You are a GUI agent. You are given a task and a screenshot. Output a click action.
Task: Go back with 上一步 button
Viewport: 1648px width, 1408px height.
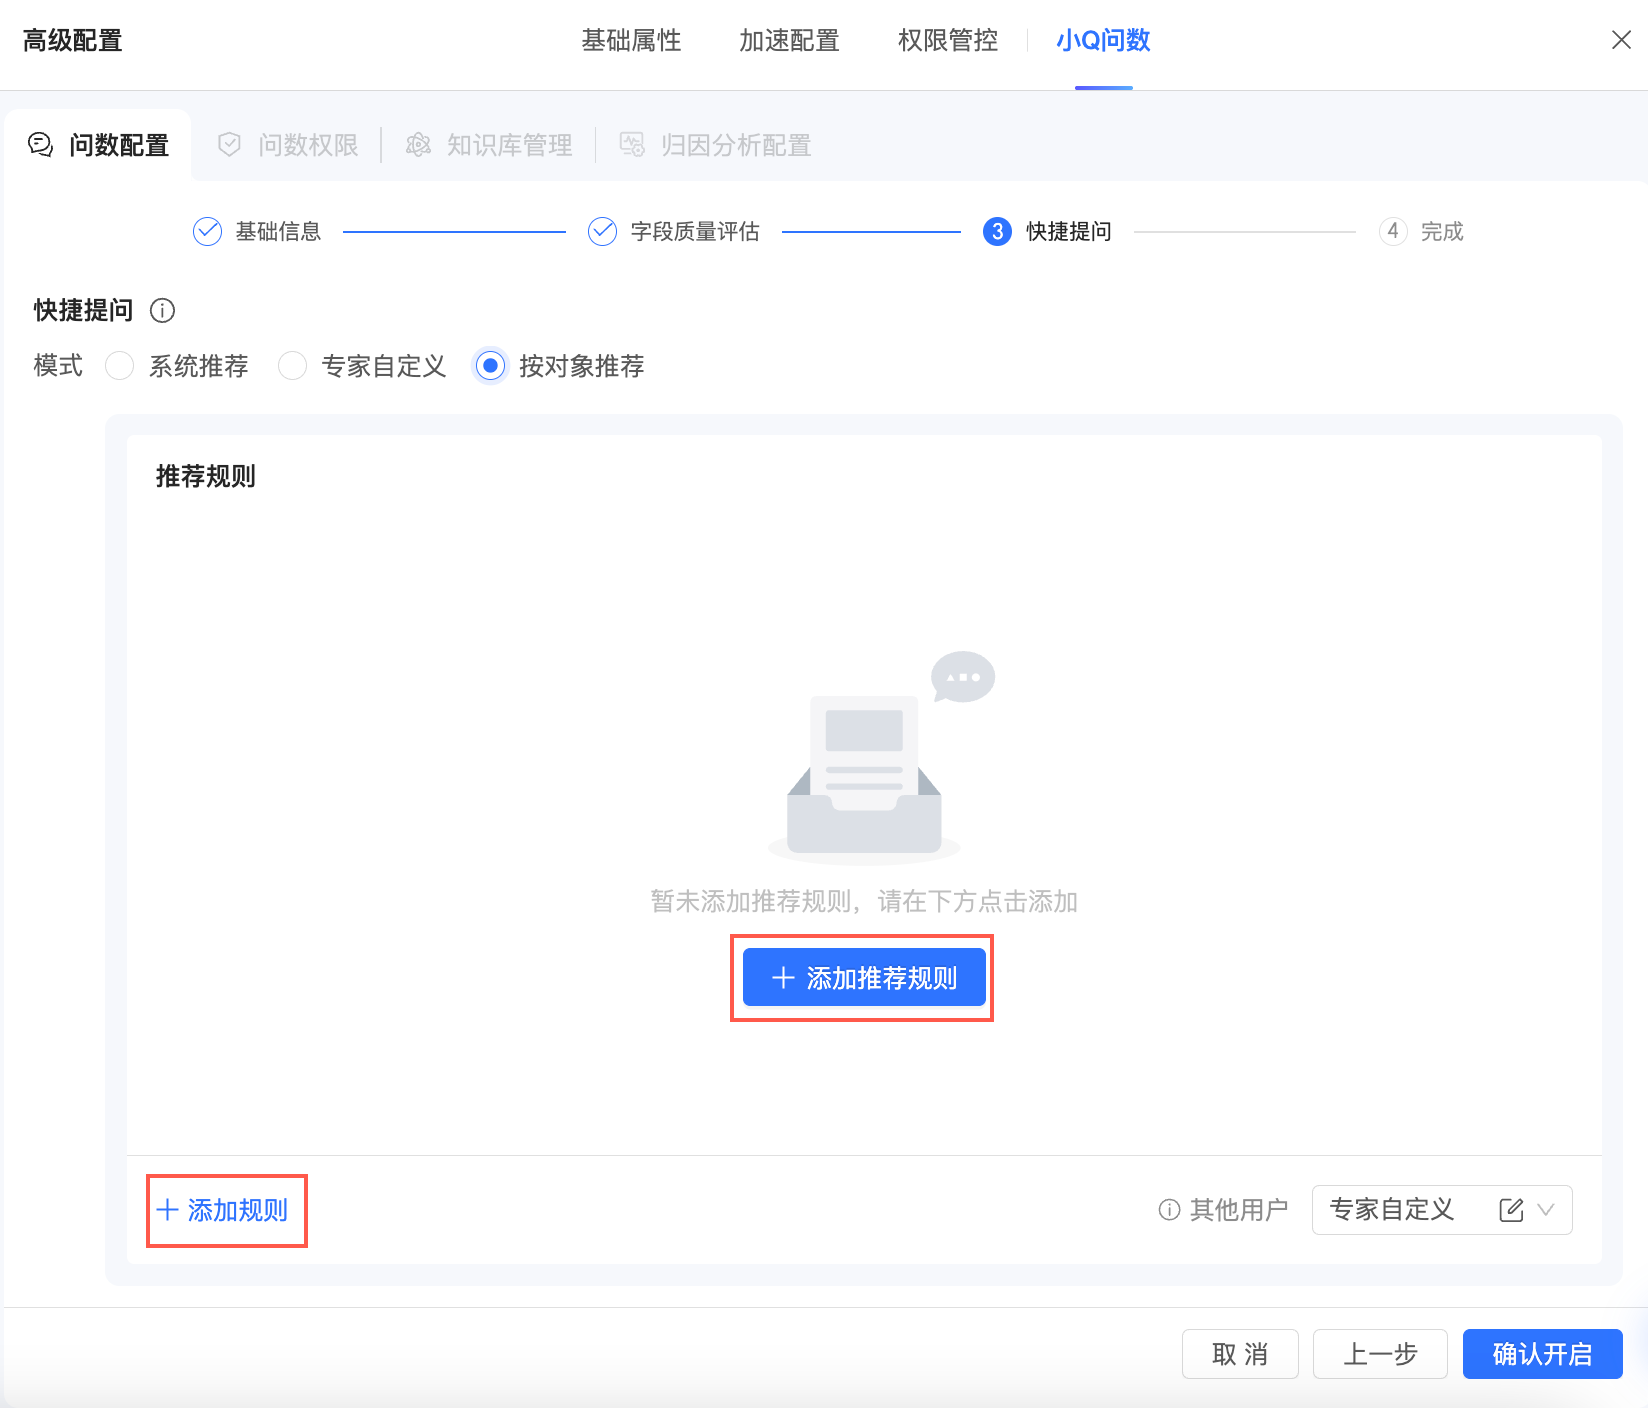pyautogui.click(x=1380, y=1354)
